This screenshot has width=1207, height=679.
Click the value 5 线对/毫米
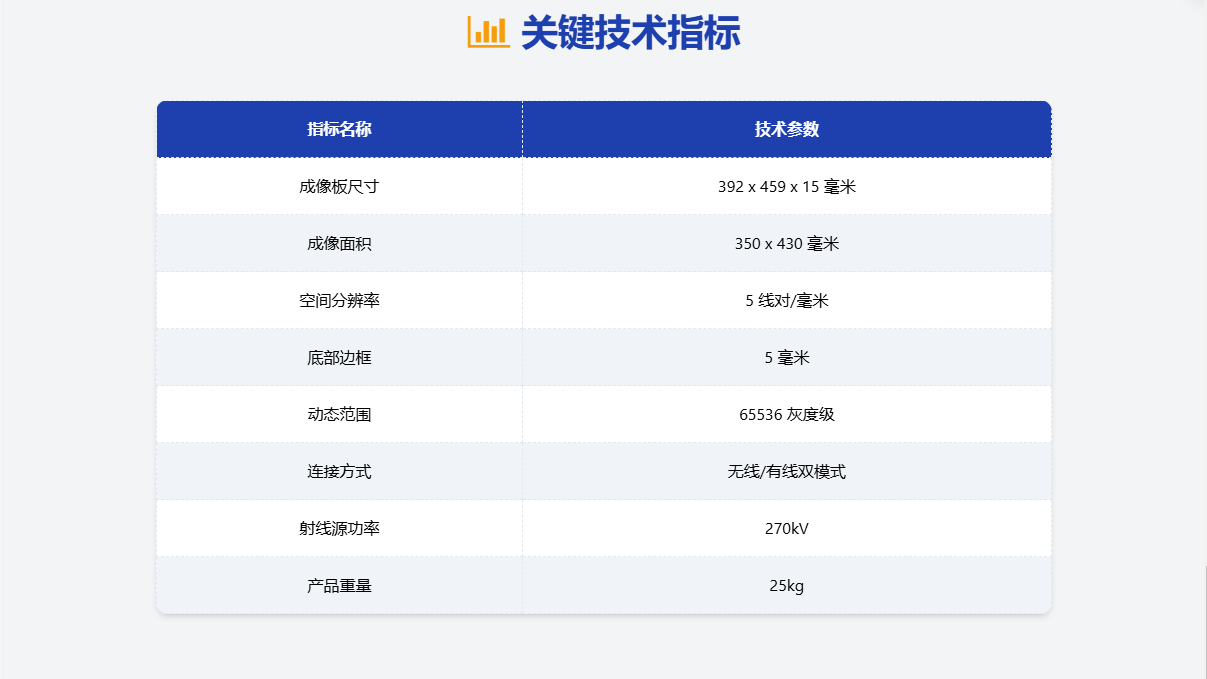tap(786, 300)
